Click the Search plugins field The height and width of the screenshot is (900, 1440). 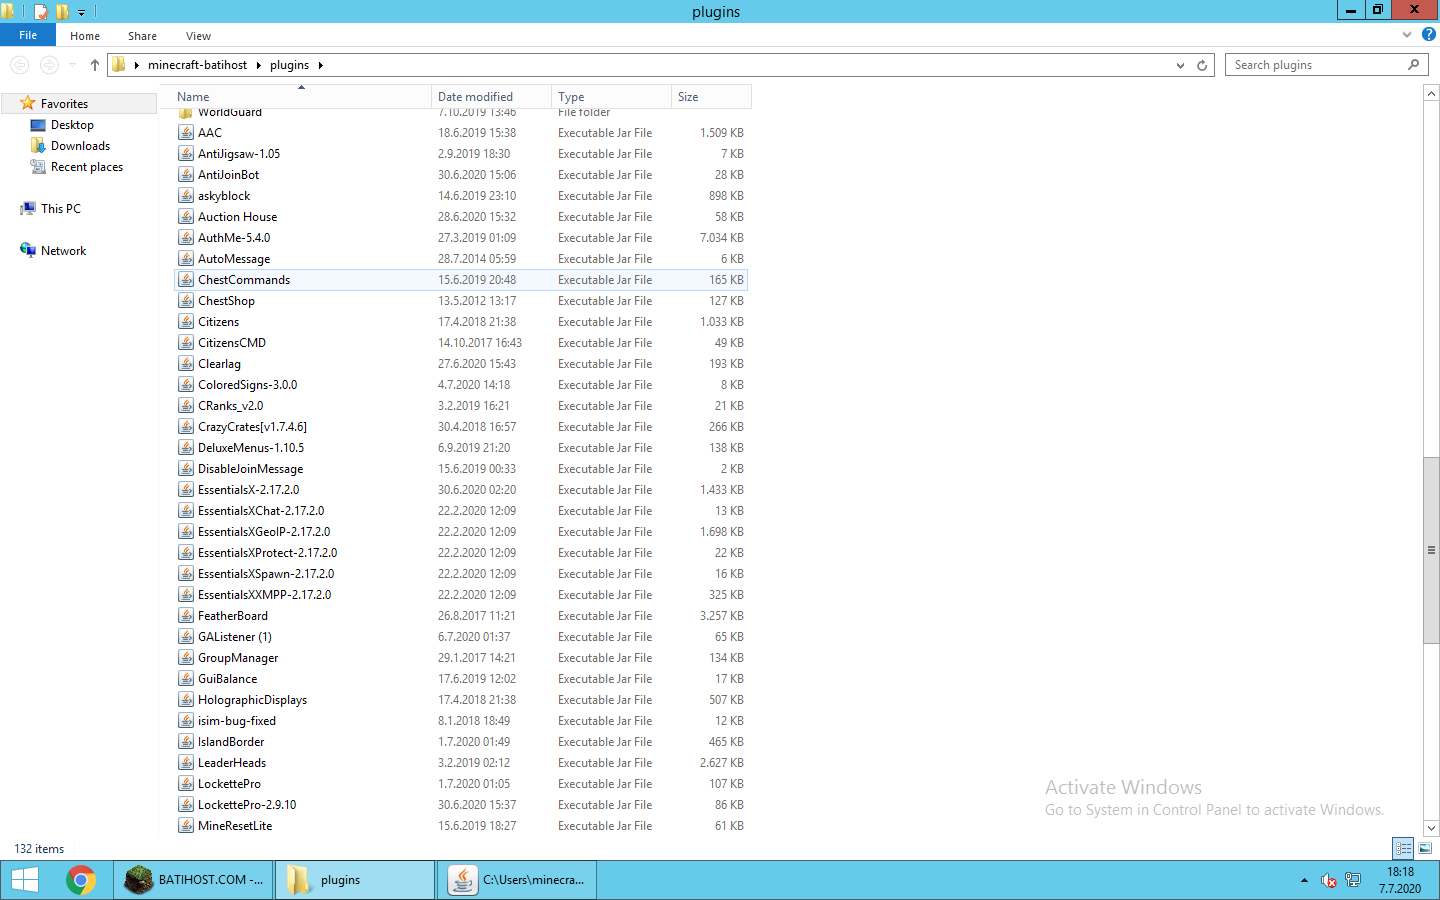pyautogui.click(x=1316, y=65)
